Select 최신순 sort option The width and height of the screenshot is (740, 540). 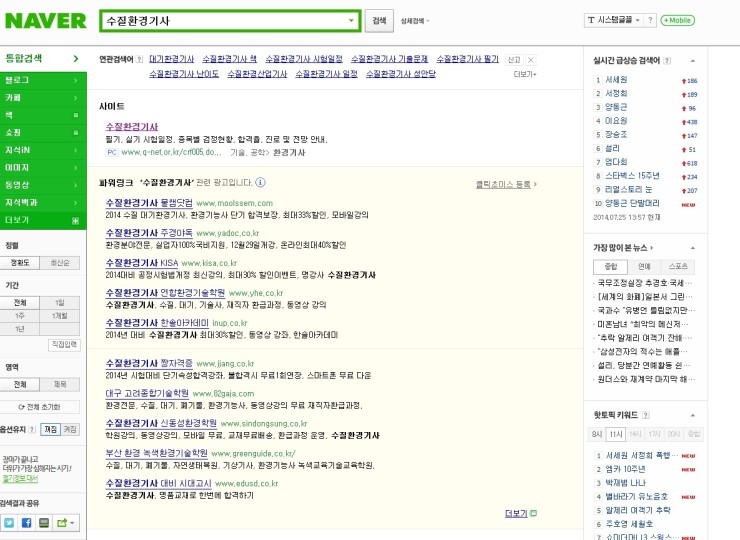pyautogui.click(x=60, y=263)
